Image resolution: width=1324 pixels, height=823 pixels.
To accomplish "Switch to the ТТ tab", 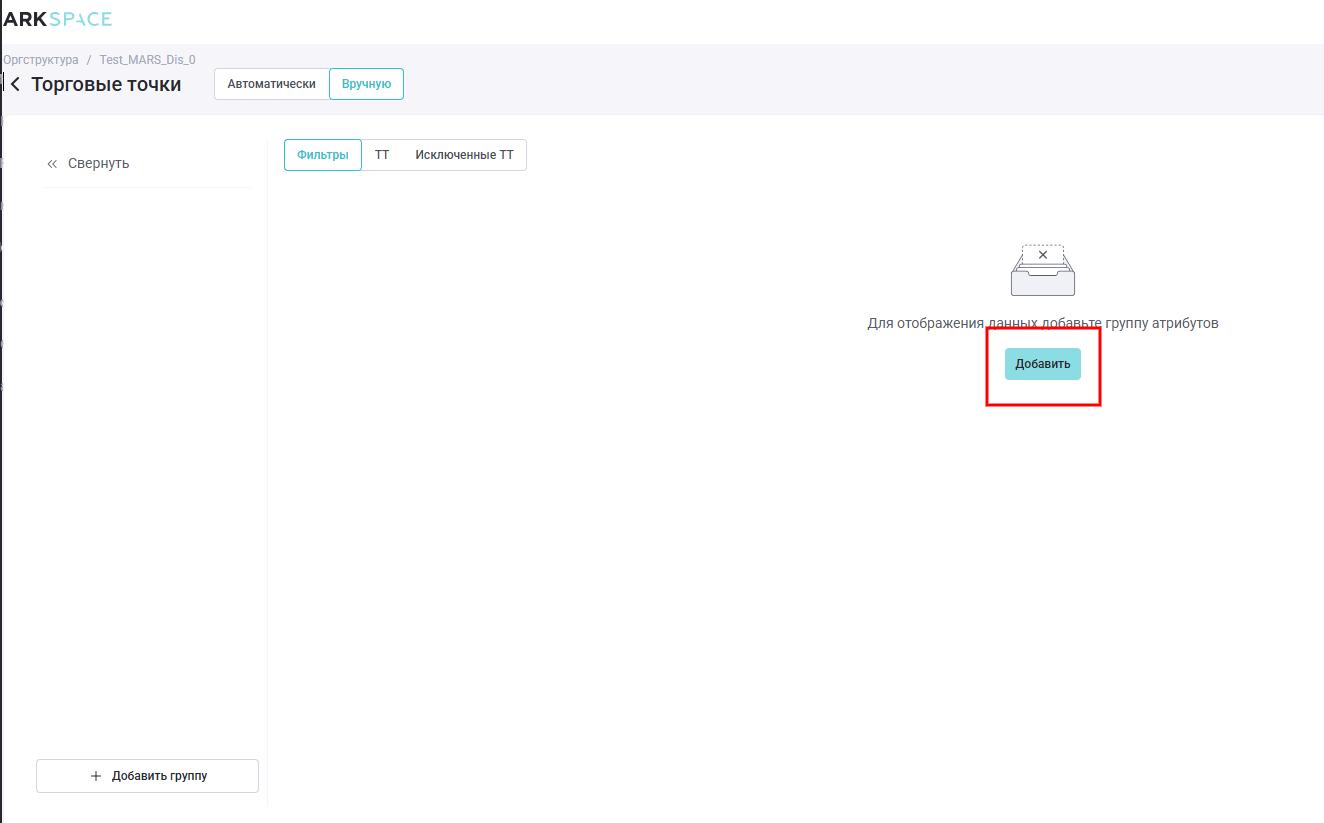I will [x=382, y=155].
